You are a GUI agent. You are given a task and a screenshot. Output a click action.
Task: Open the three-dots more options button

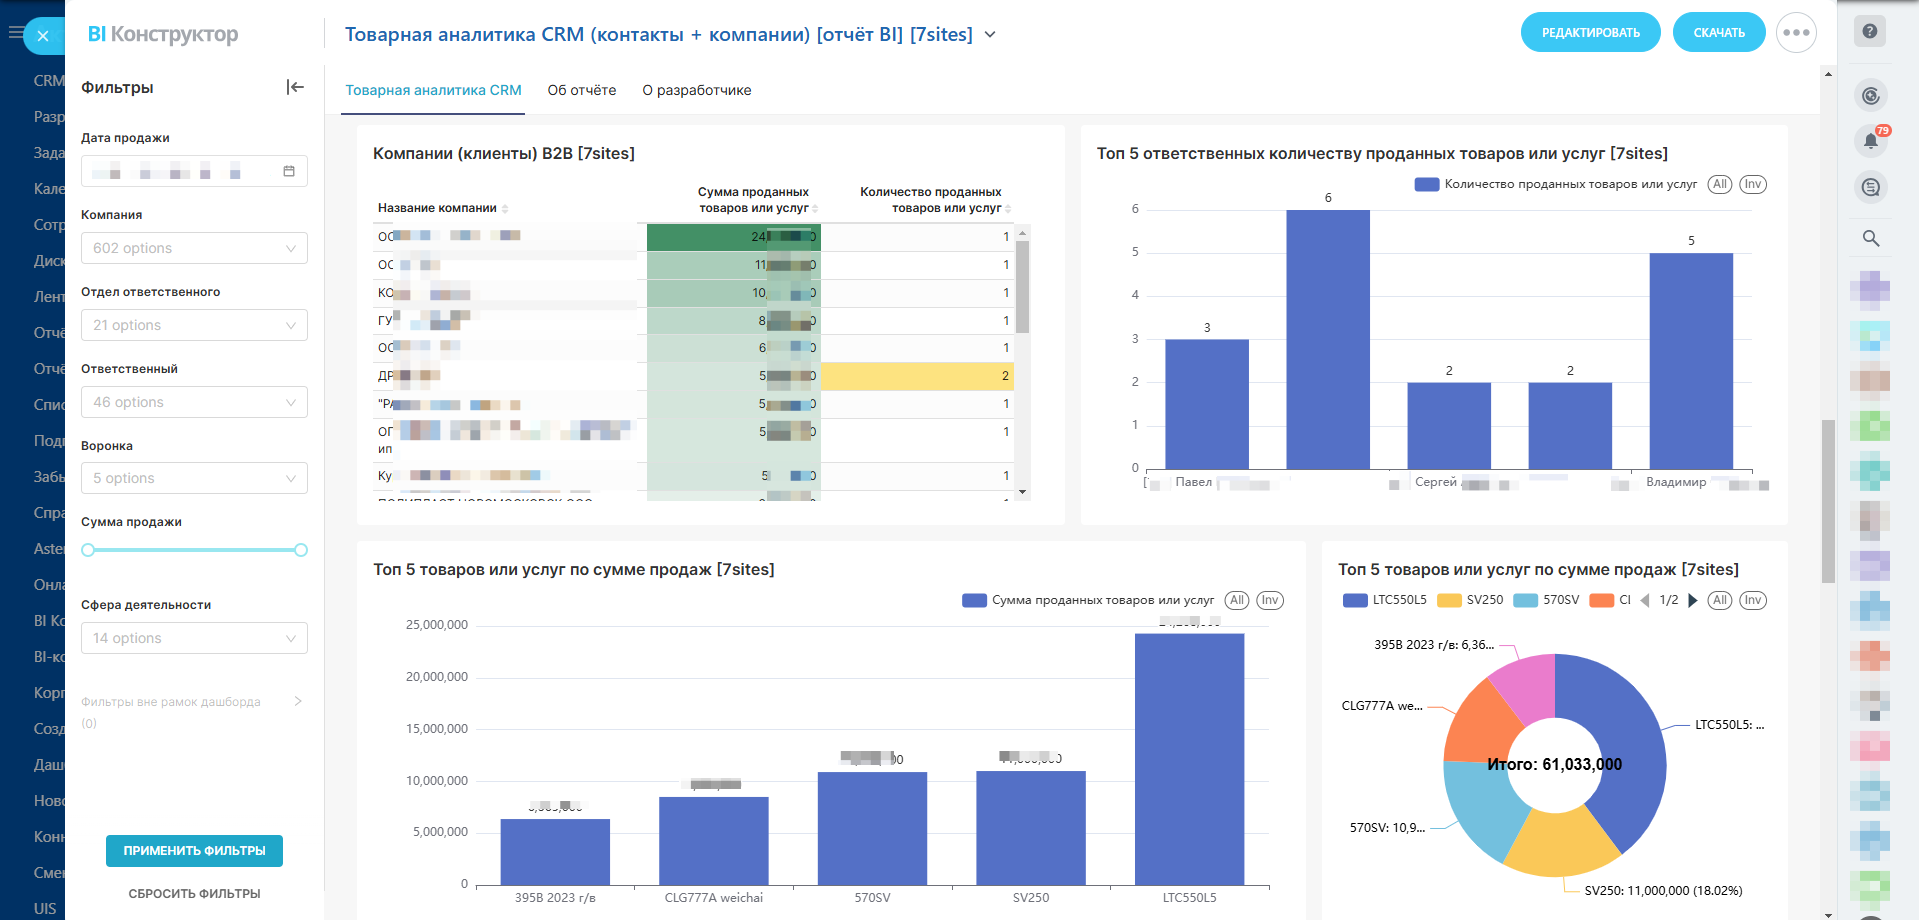[1795, 33]
